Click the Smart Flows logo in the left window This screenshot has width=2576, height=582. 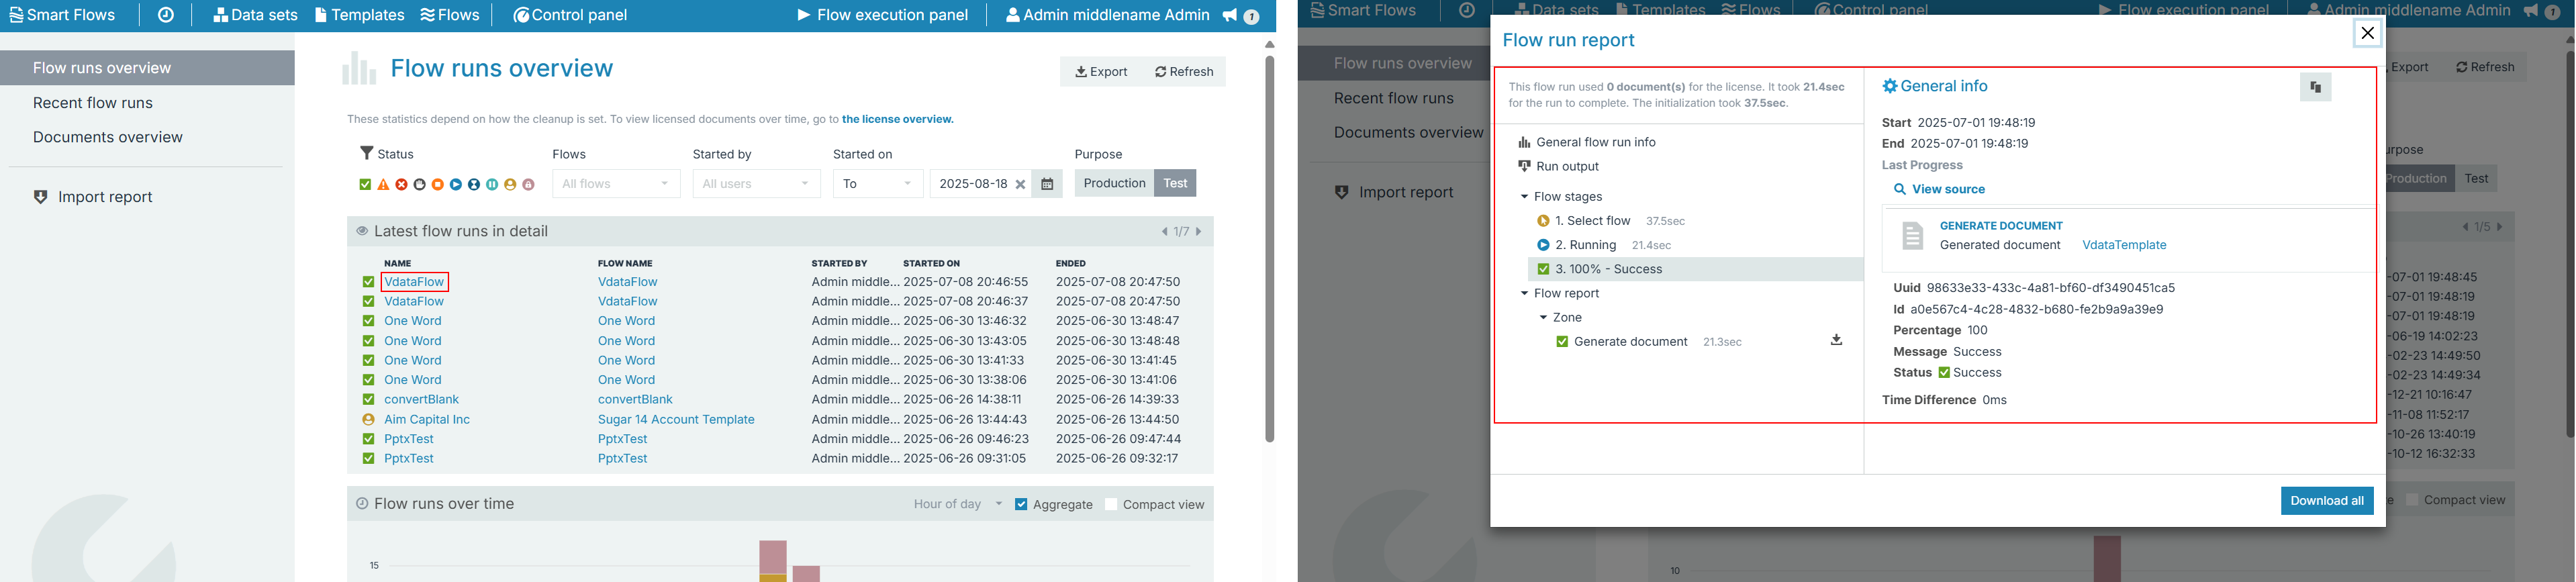(62, 15)
